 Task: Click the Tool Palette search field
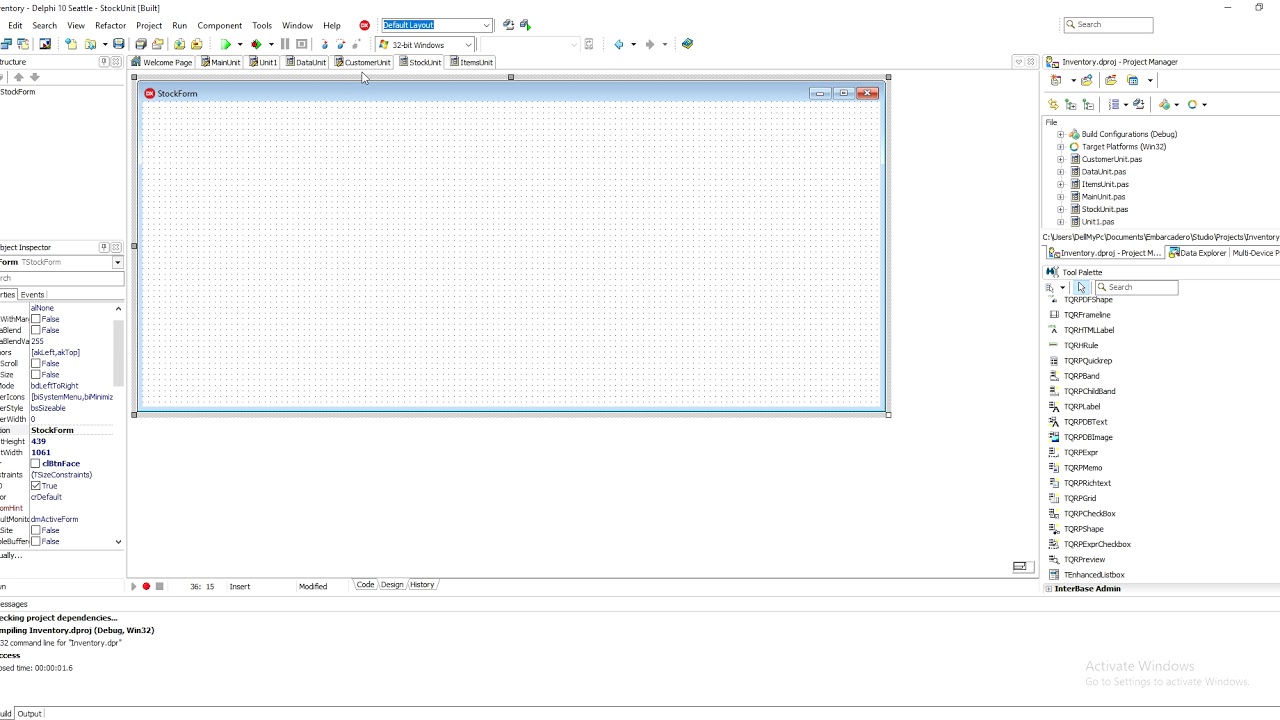[1137, 288]
